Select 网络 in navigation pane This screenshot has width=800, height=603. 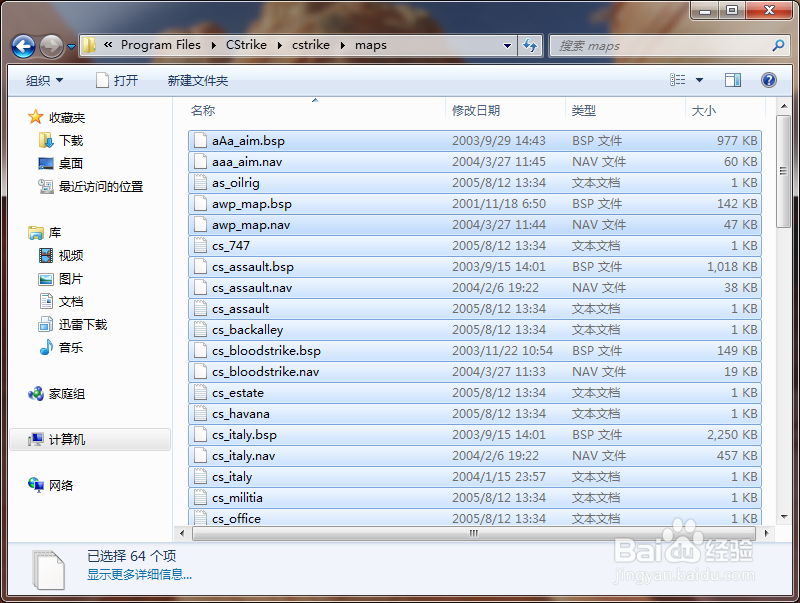[61, 485]
